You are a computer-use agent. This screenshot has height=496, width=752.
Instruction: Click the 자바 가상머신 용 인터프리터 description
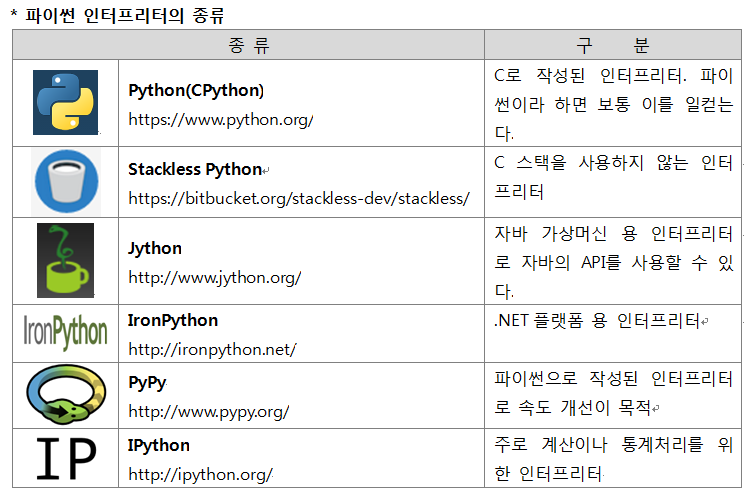pos(613,262)
